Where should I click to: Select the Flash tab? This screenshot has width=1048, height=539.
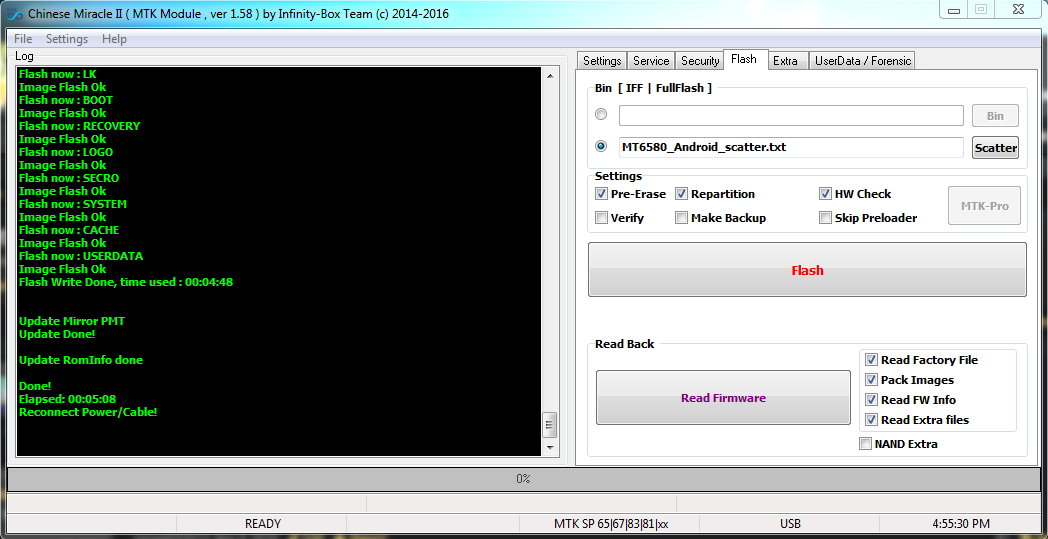pyautogui.click(x=744, y=60)
